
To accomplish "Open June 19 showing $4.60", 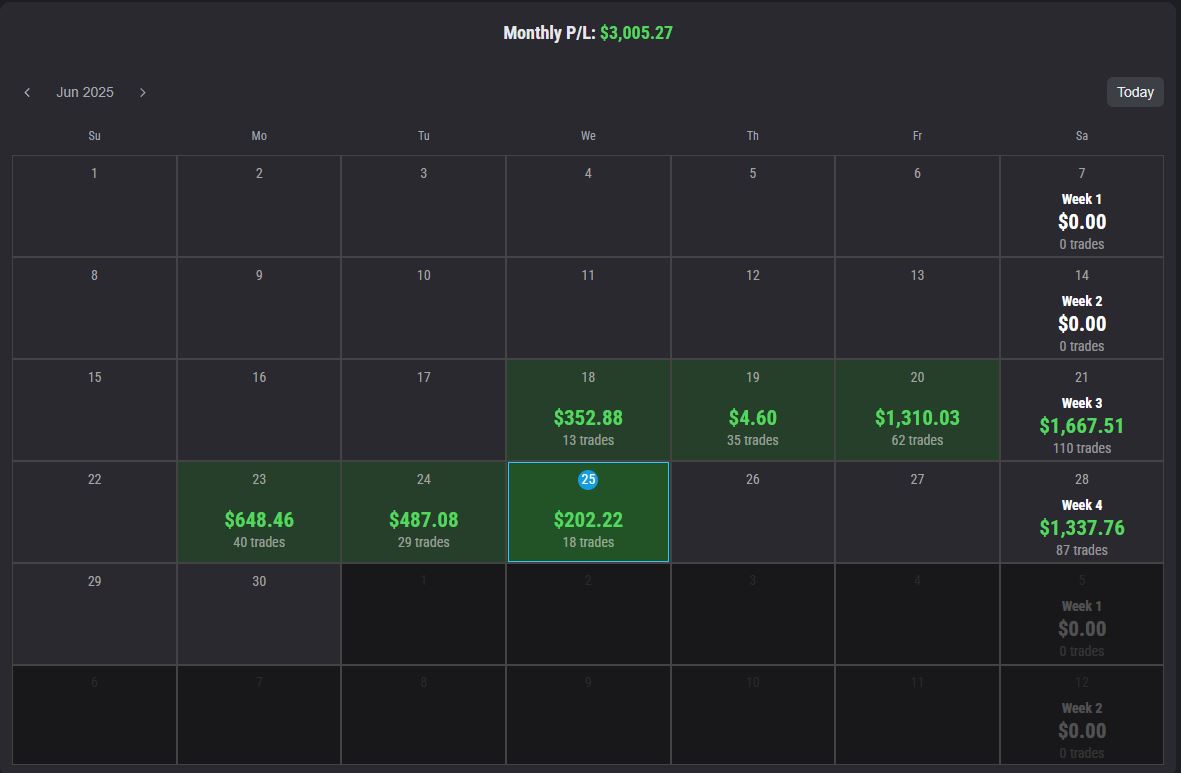I will (x=752, y=410).
